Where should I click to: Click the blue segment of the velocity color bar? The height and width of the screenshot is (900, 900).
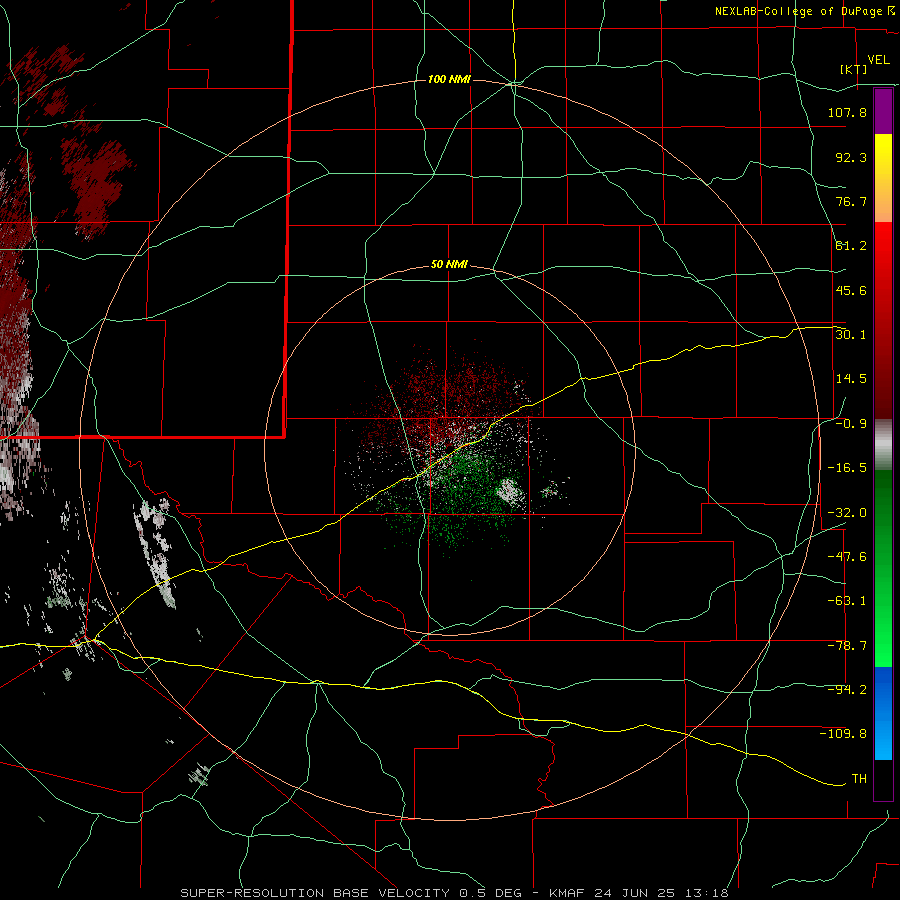[883, 713]
